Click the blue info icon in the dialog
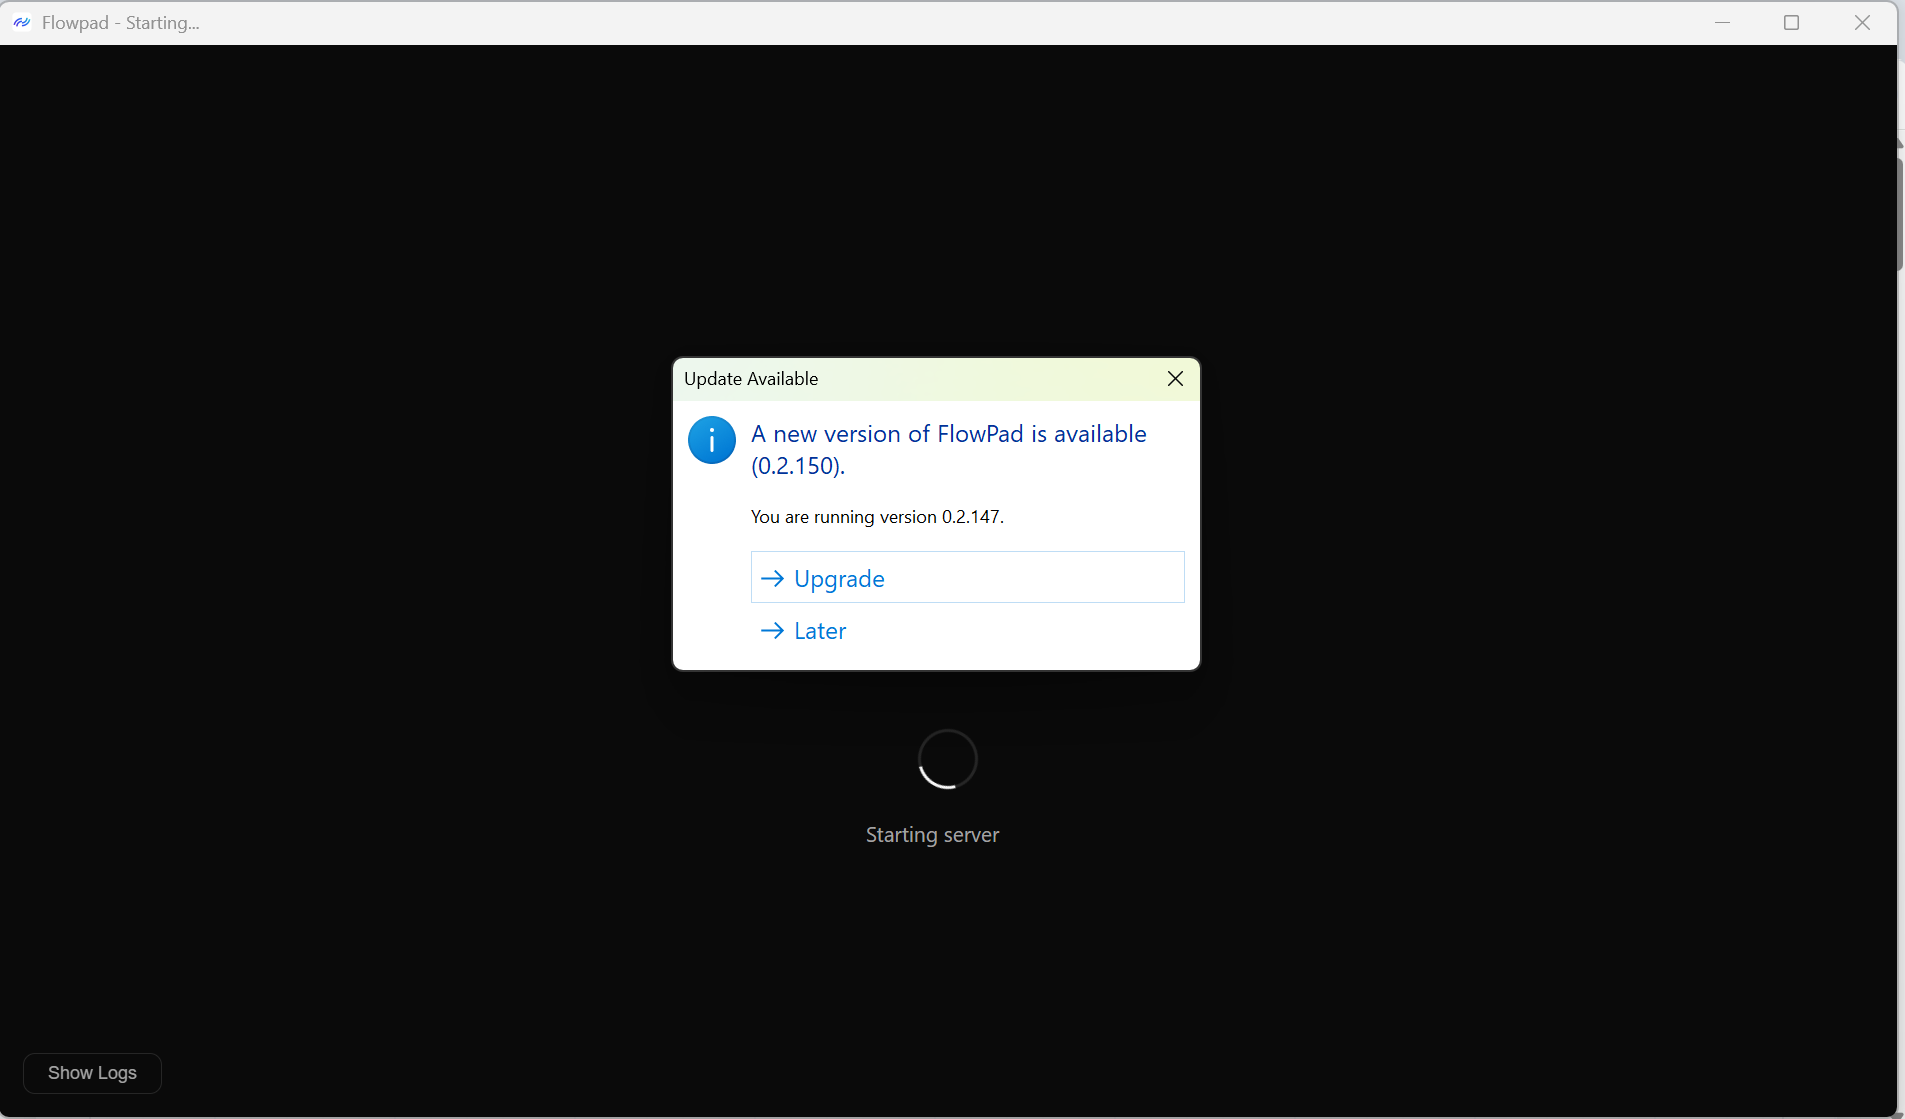 click(x=712, y=440)
